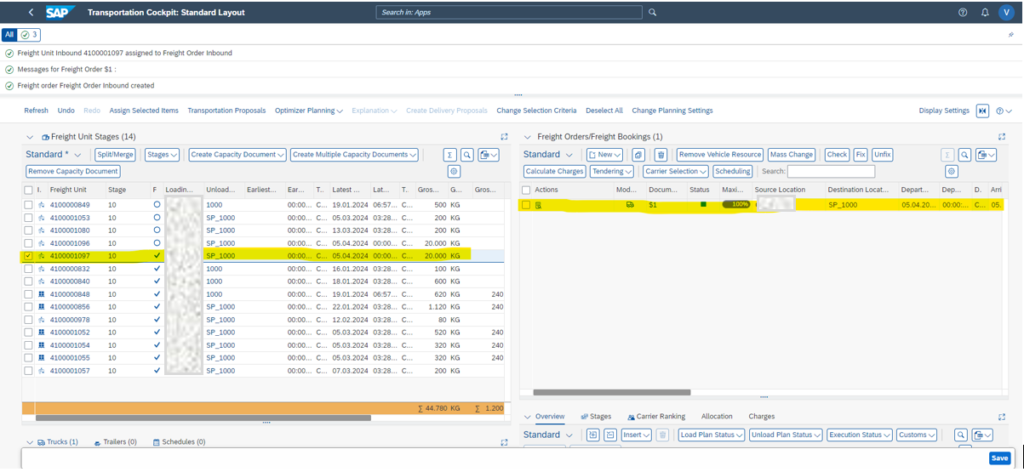This screenshot has height=472, width=1024.
Task: Click the SAP back navigation arrow
Action: click(32, 12)
